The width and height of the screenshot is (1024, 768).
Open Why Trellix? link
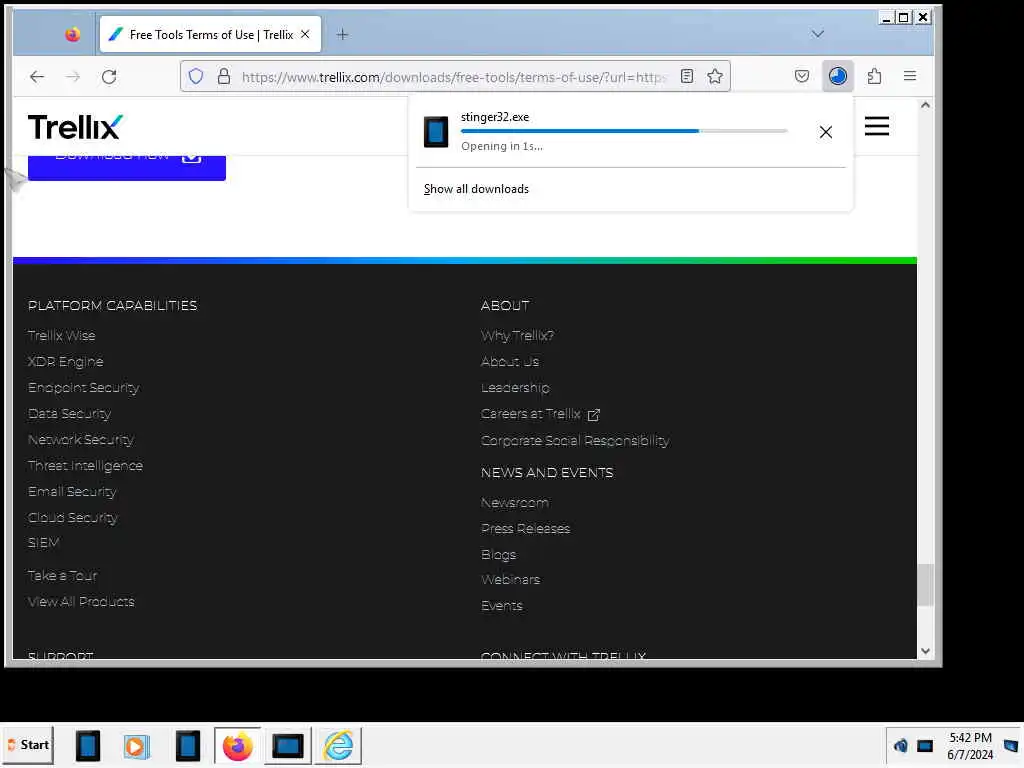(x=517, y=336)
